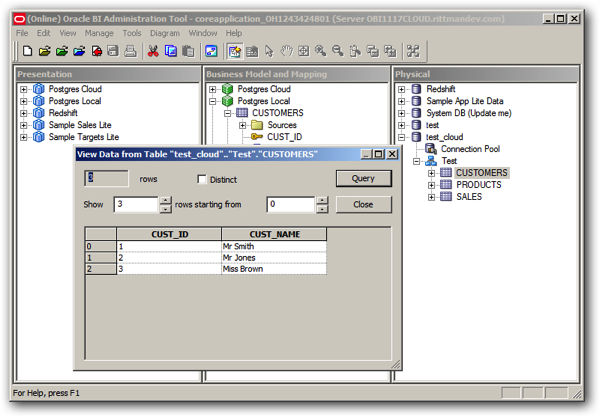Select the hand pan tool
The height and width of the screenshot is (417, 600).
(286, 51)
